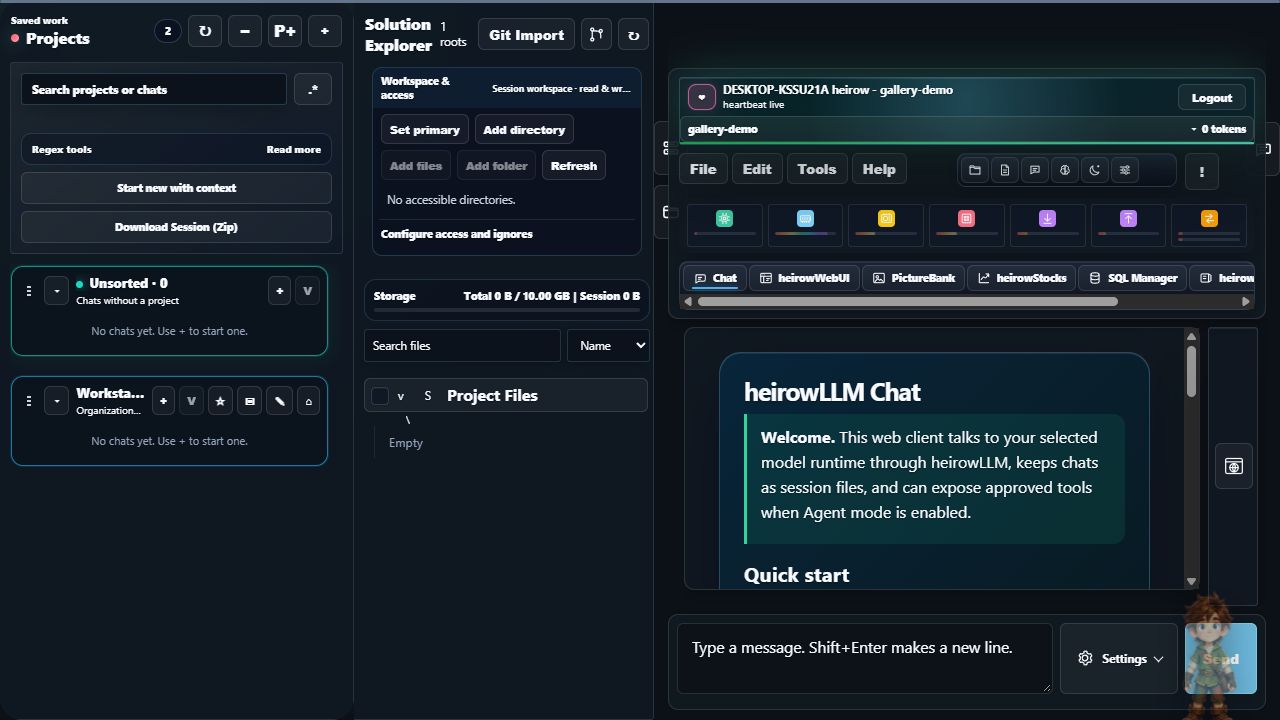The image size is (1280, 720).
Task: Switch to the SQL Manager tab
Action: point(1133,278)
